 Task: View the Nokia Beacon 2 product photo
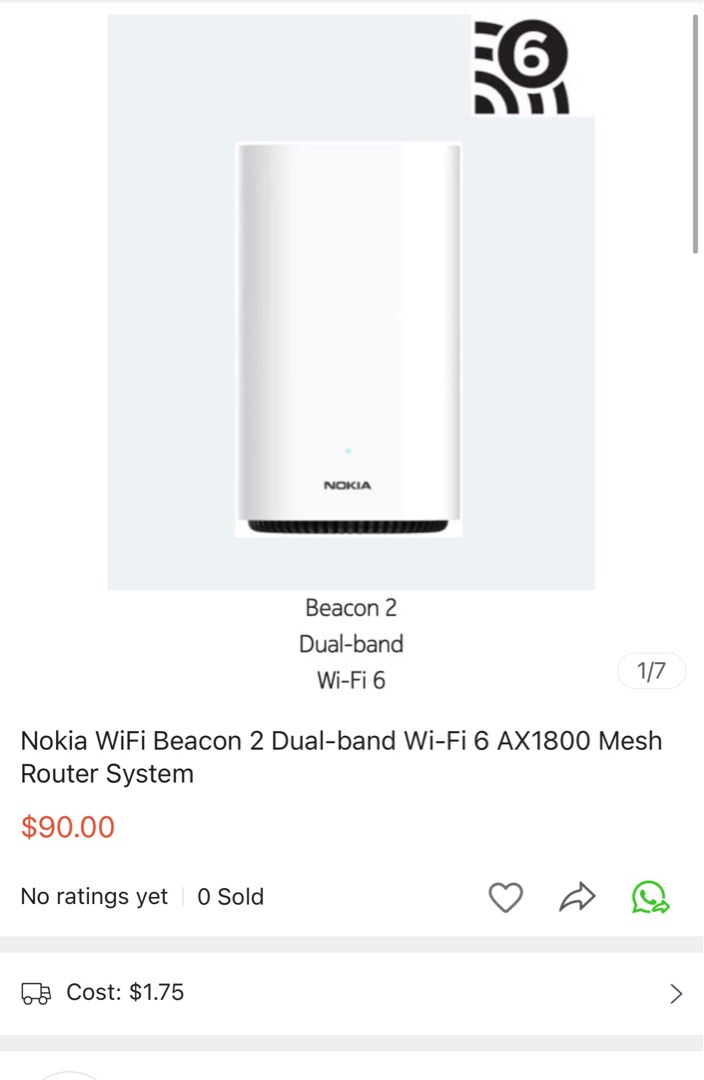click(348, 340)
